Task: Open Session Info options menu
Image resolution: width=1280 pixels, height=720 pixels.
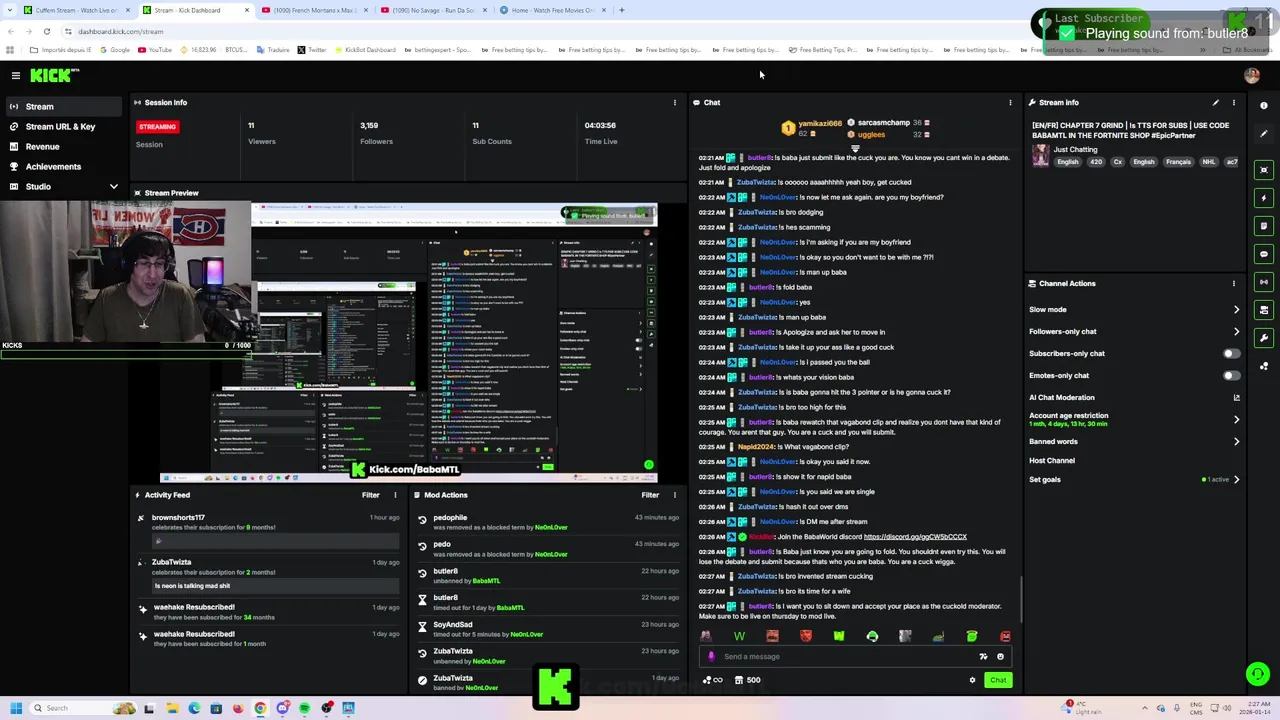Action: pos(674,102)
